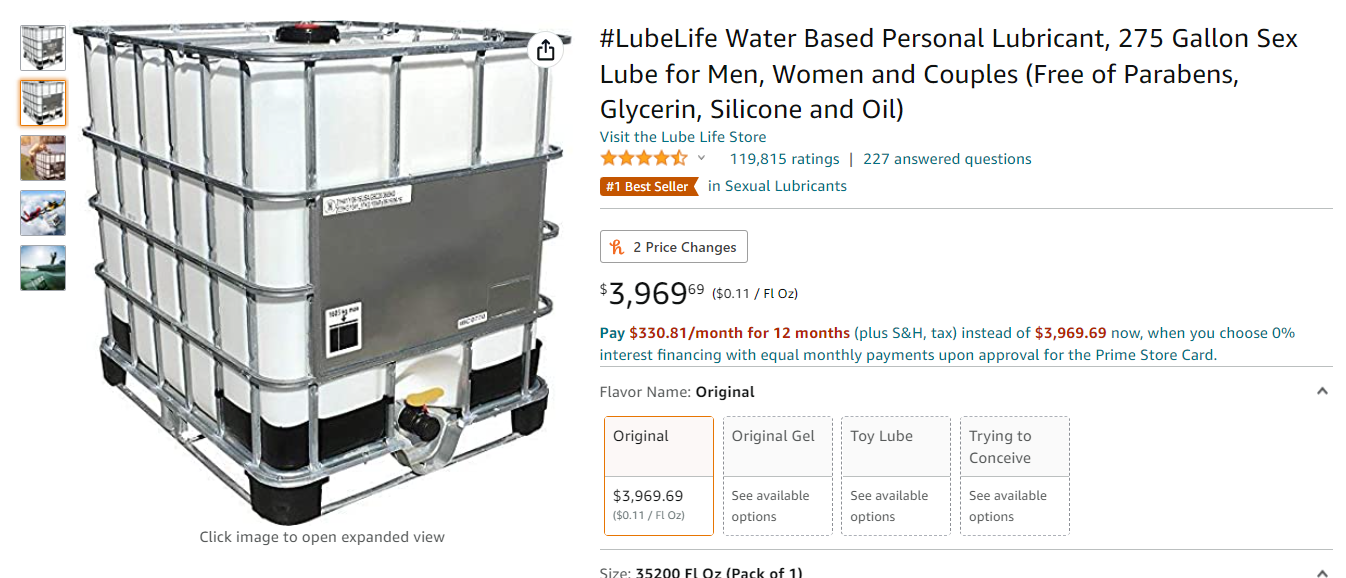Open the rating breakdown chevron beside stars
This screenshot has height=578, width=1346.
[x=702, y=158]
